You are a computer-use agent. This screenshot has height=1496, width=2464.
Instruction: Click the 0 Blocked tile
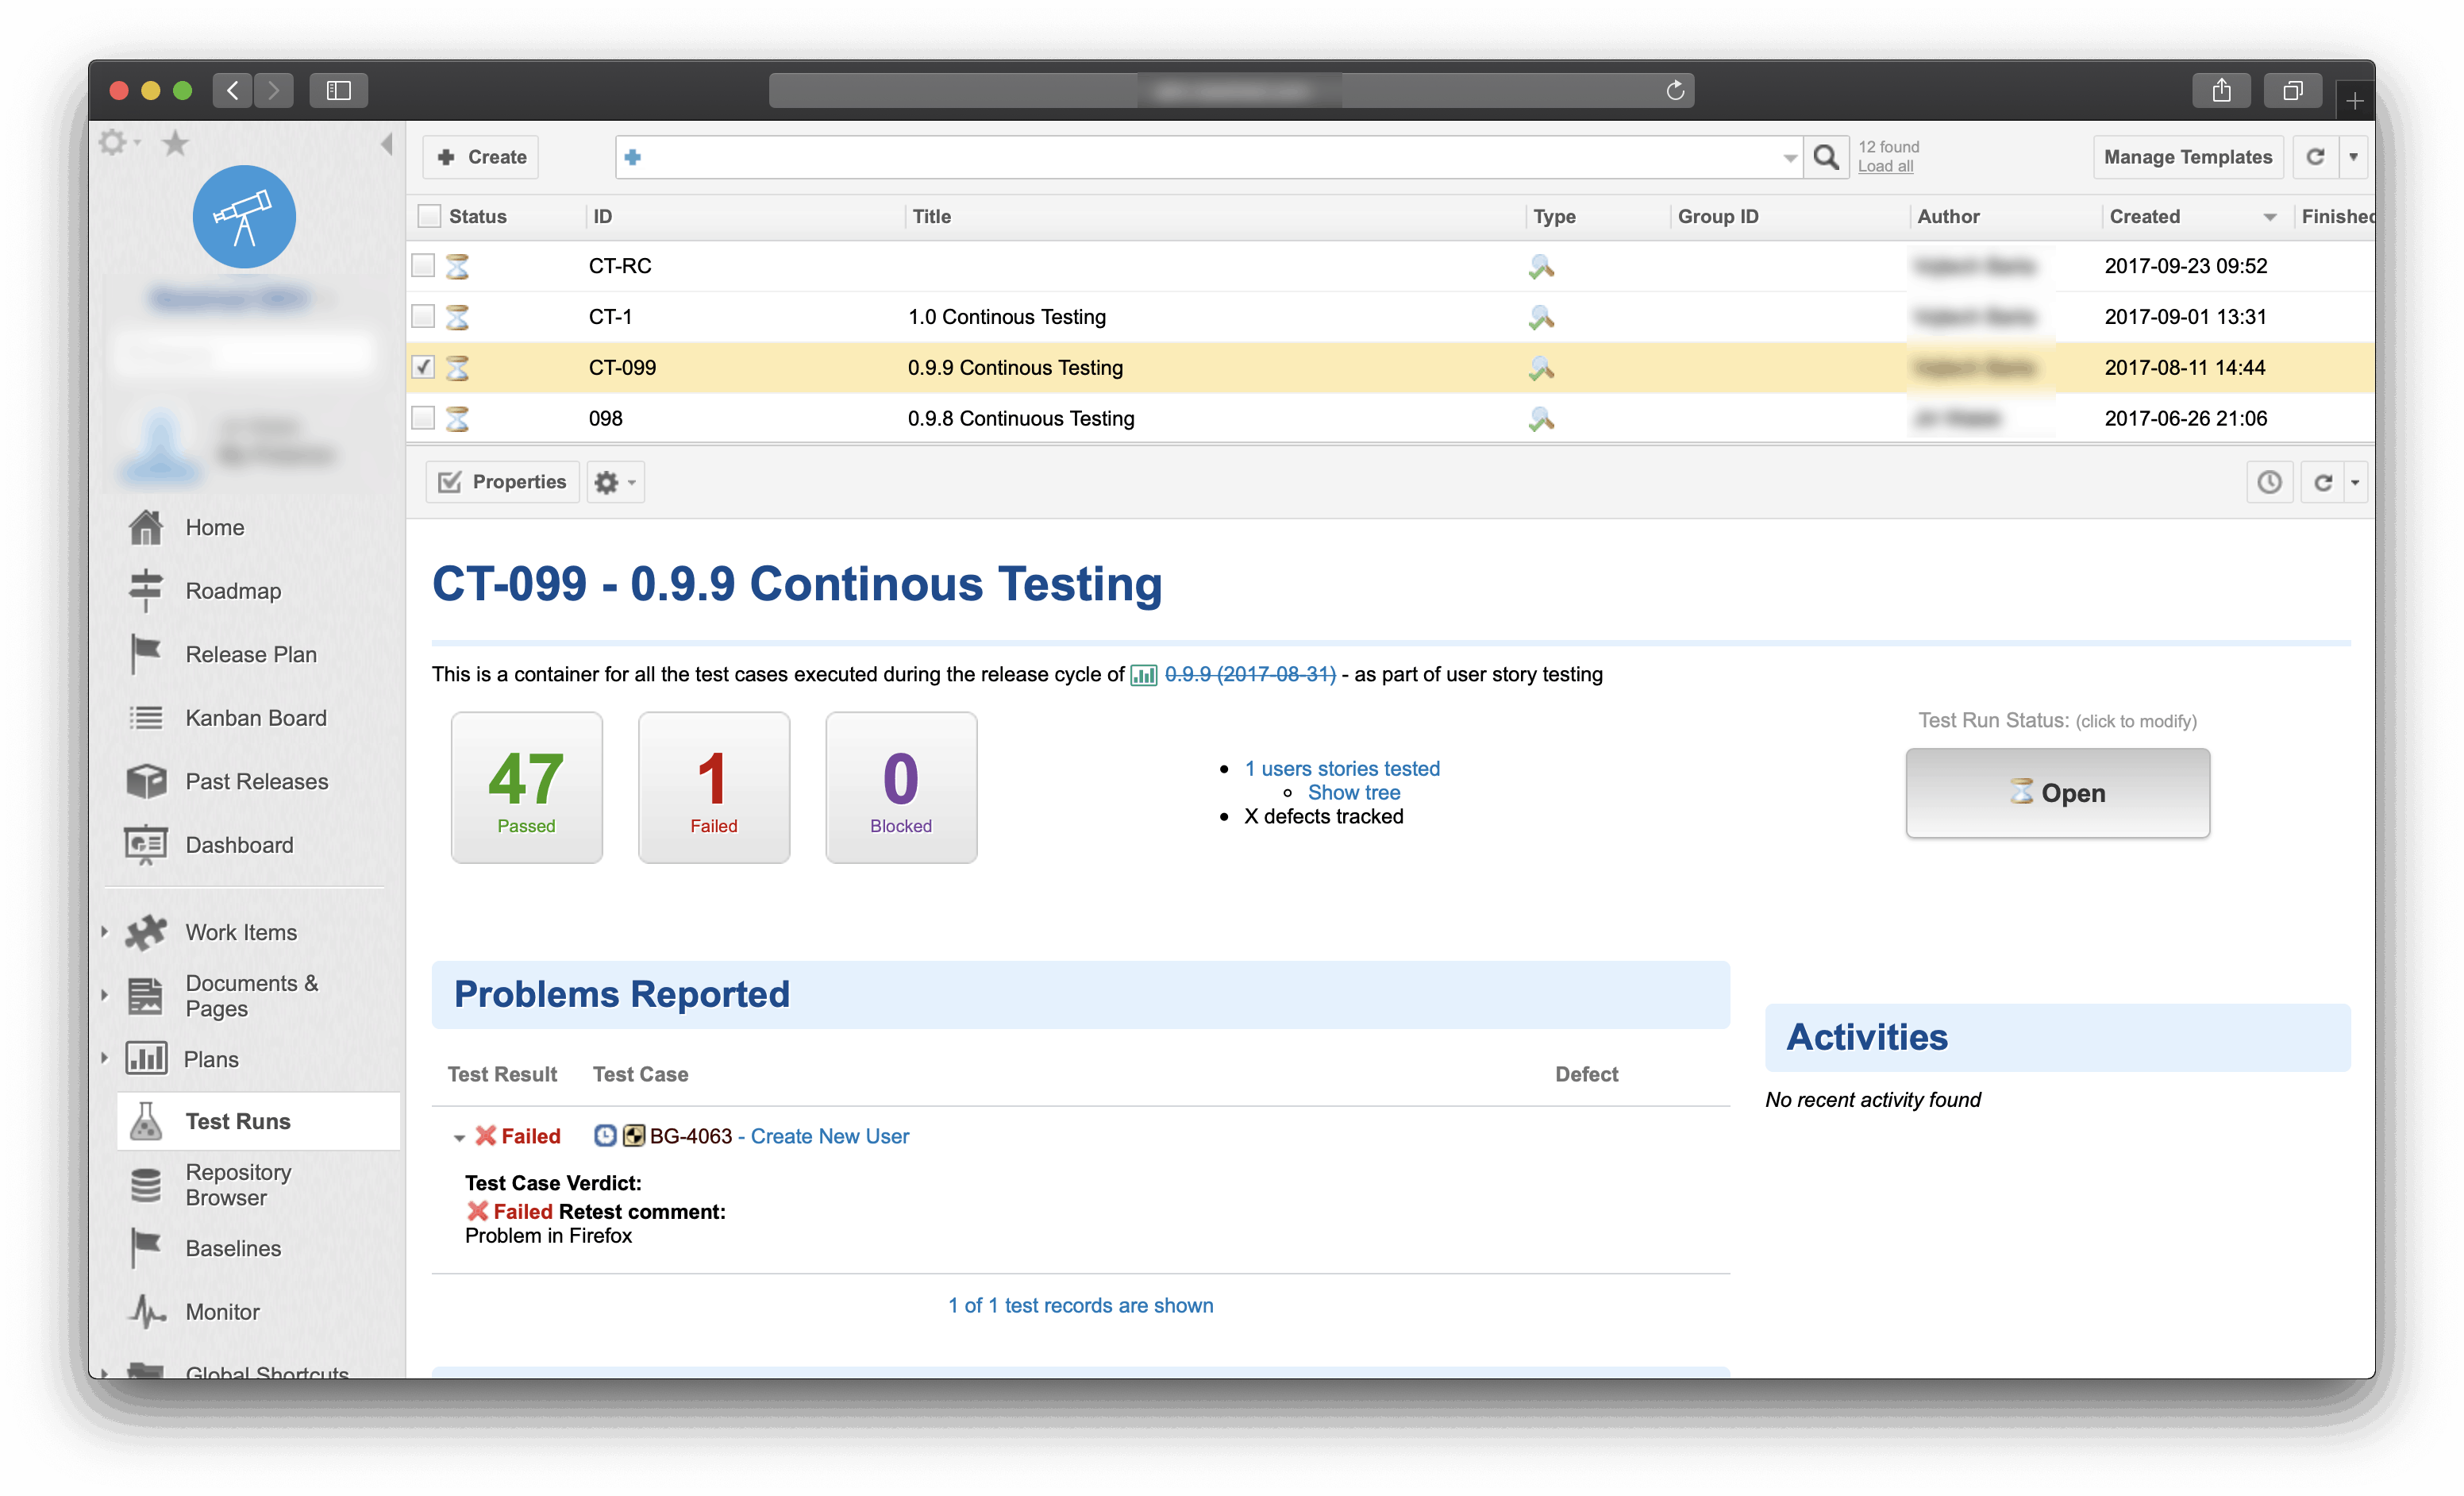900,787
